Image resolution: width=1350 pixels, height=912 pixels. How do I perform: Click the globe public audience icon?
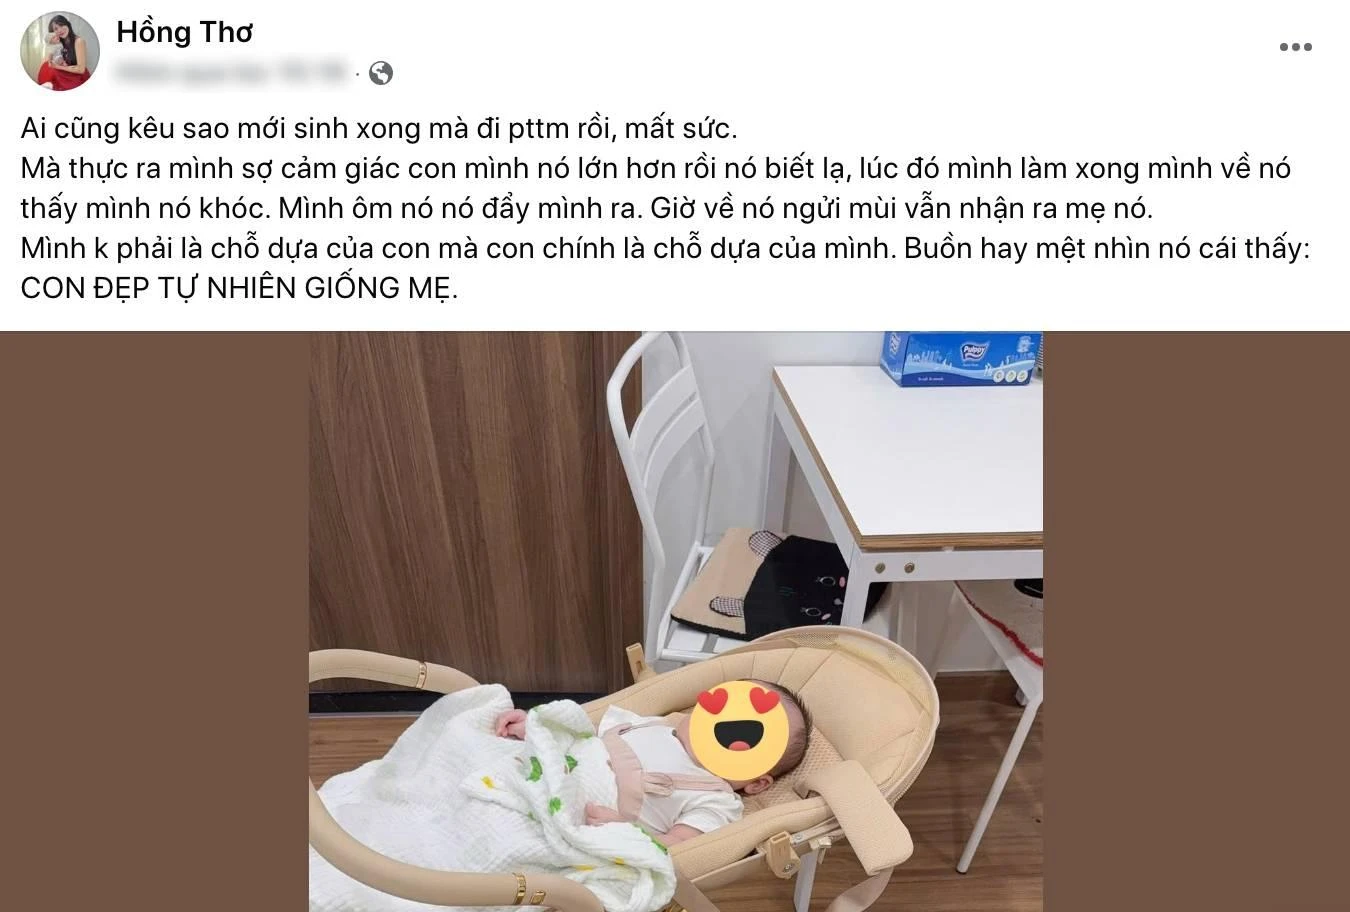(x=380, y=73)
